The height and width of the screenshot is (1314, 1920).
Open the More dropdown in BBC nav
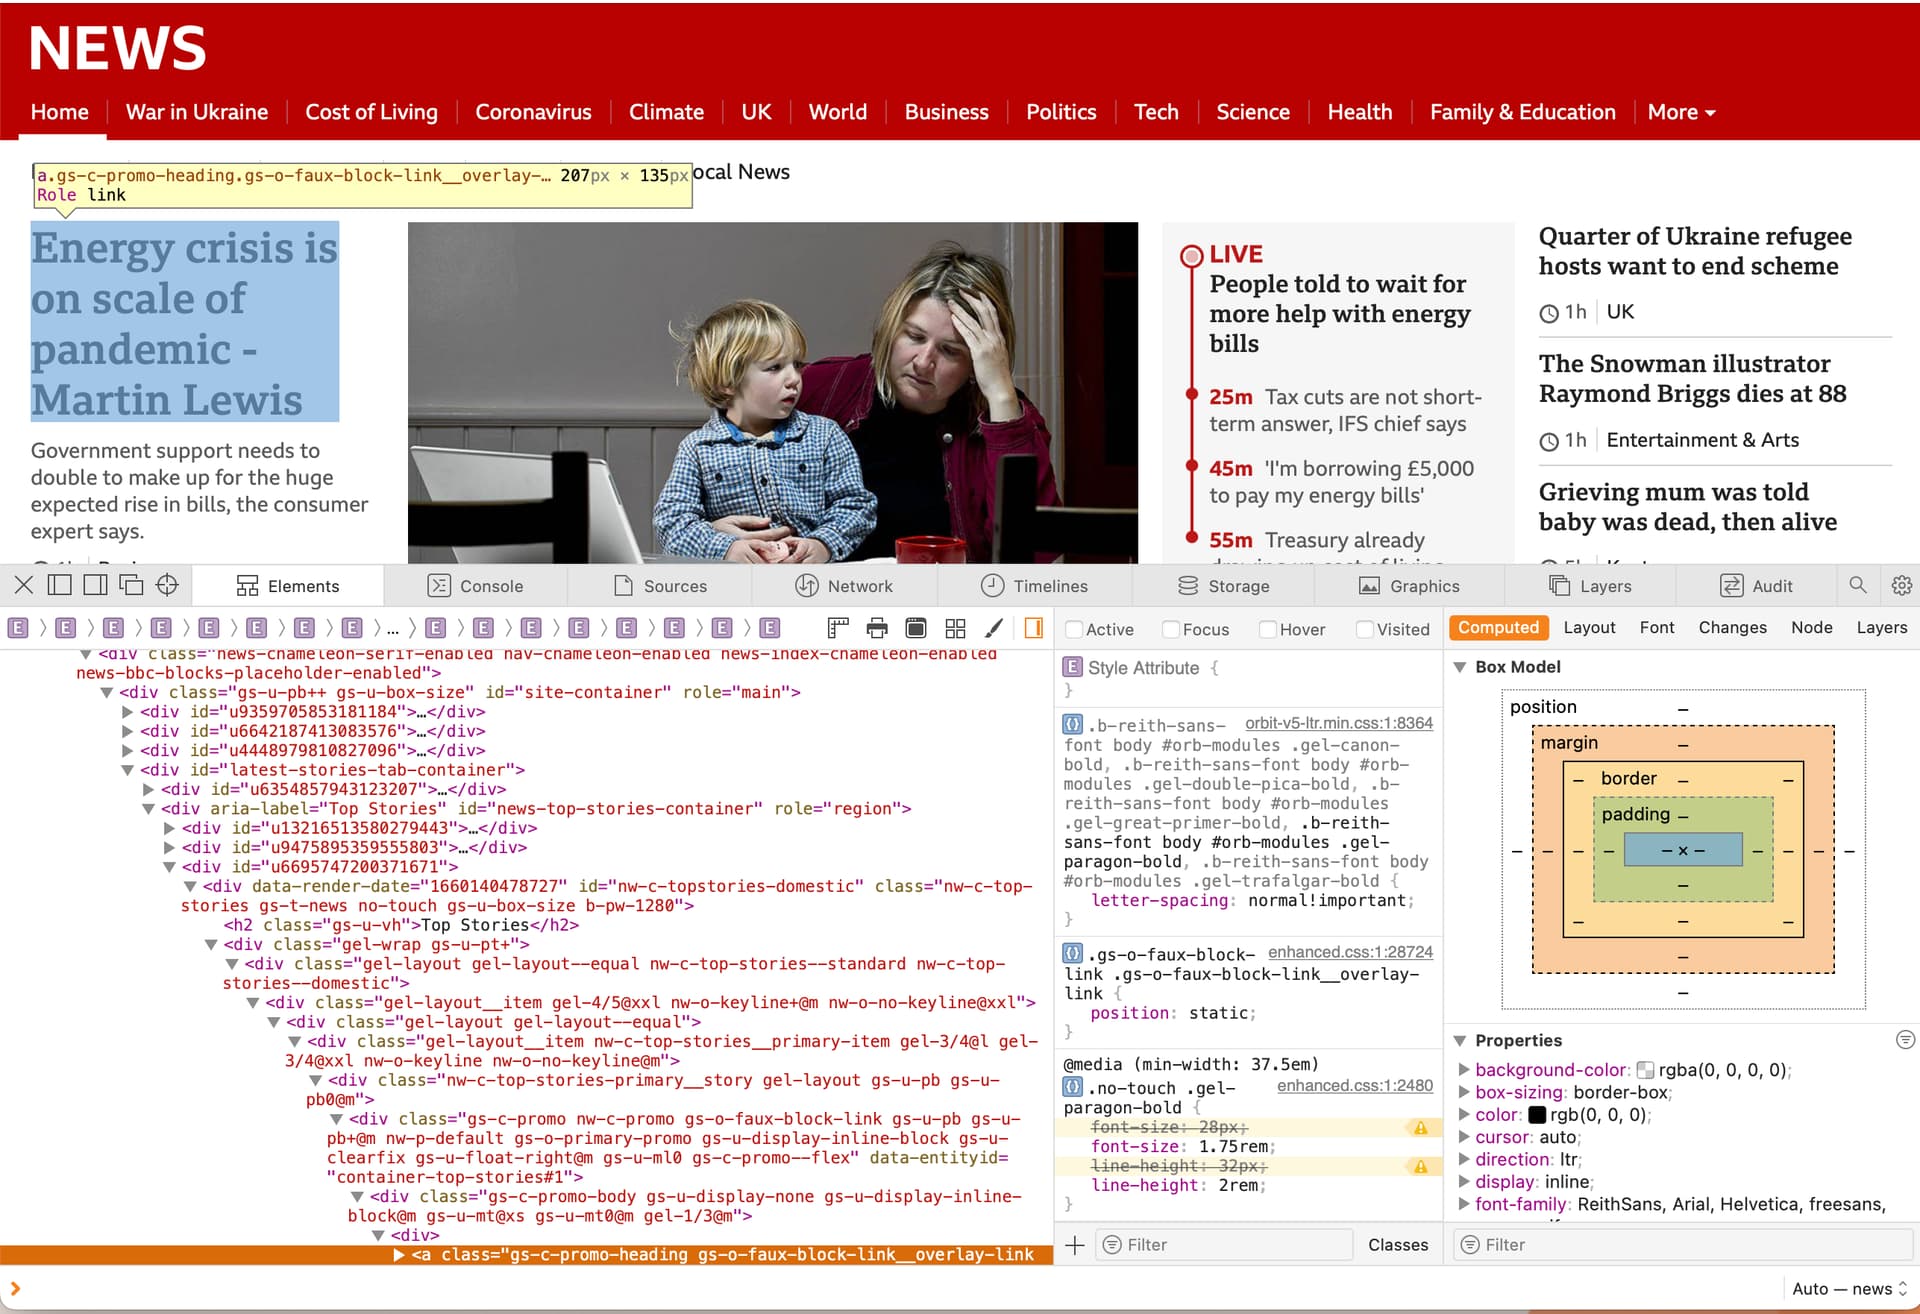coord(1681,112)
